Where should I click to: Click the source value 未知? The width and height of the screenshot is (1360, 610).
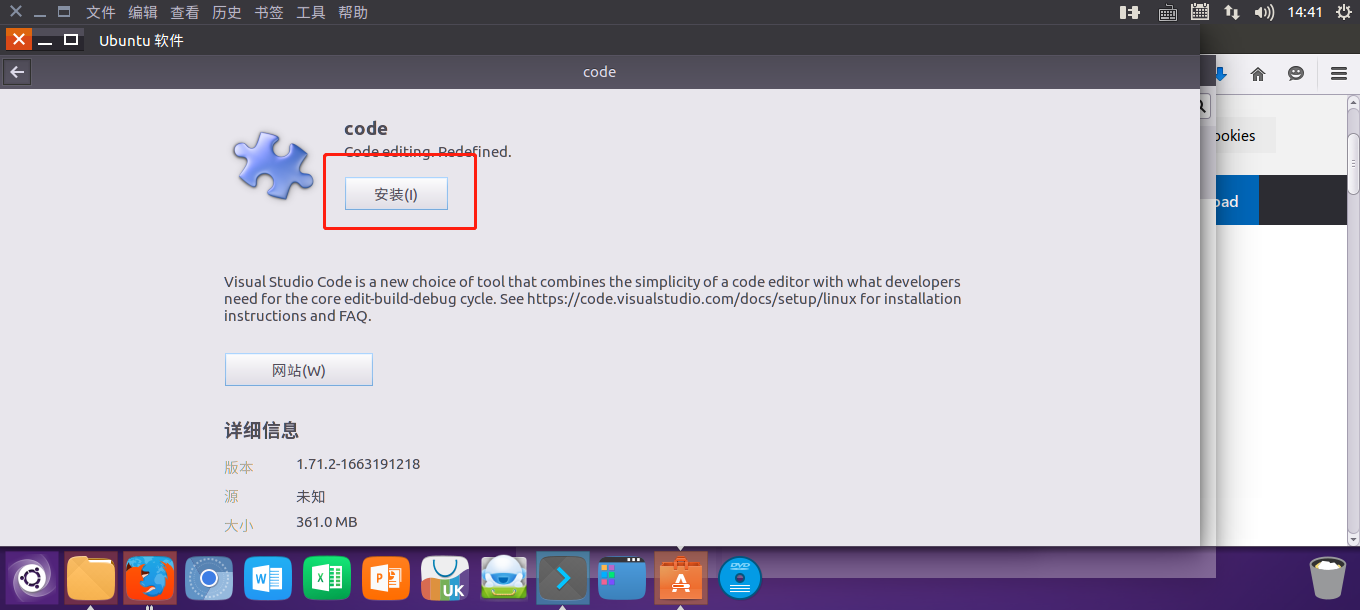point(311,496)
